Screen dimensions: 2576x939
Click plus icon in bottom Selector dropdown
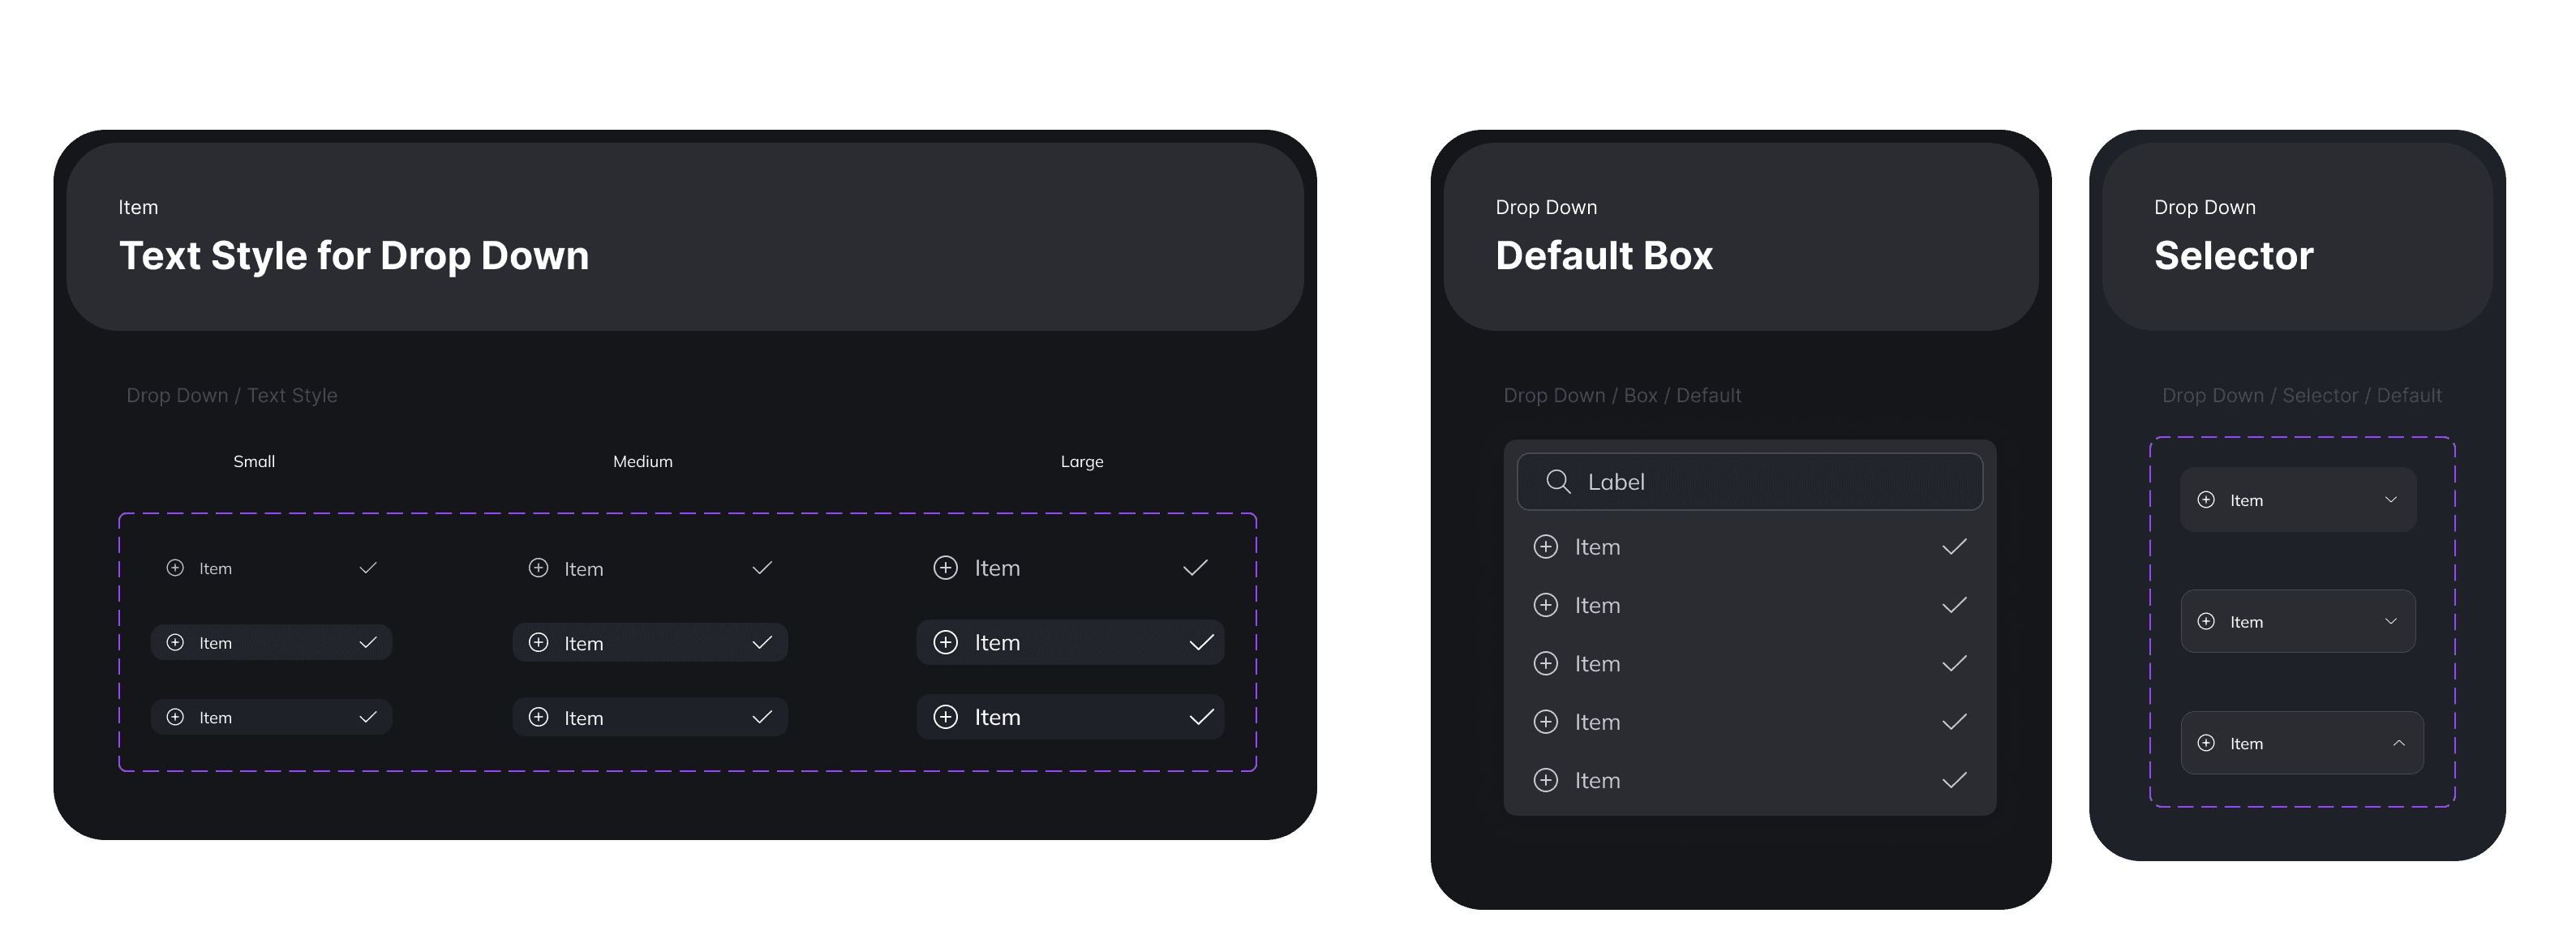tap(2206, 743)
